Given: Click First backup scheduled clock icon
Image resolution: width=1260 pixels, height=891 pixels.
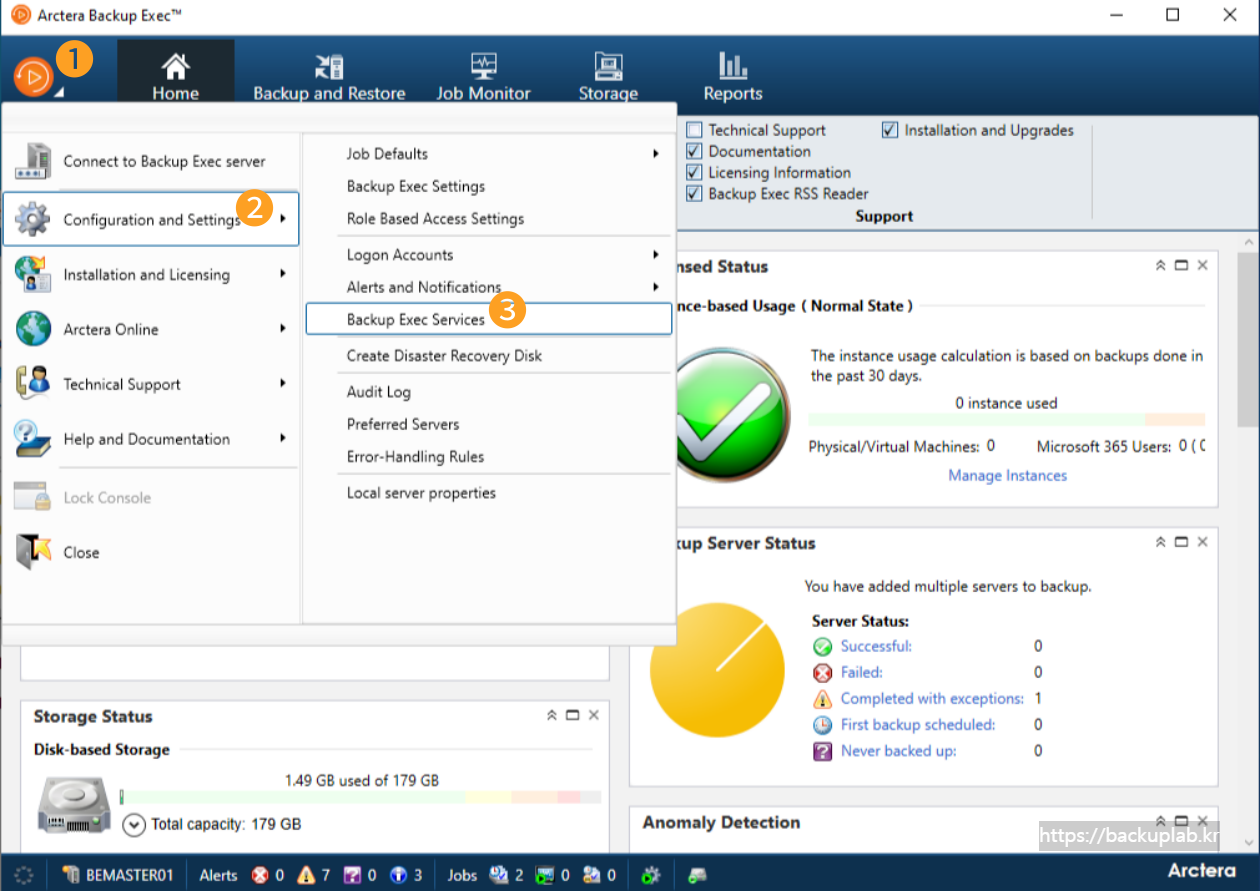Looking at the screenshot, I should coord(822,724).
